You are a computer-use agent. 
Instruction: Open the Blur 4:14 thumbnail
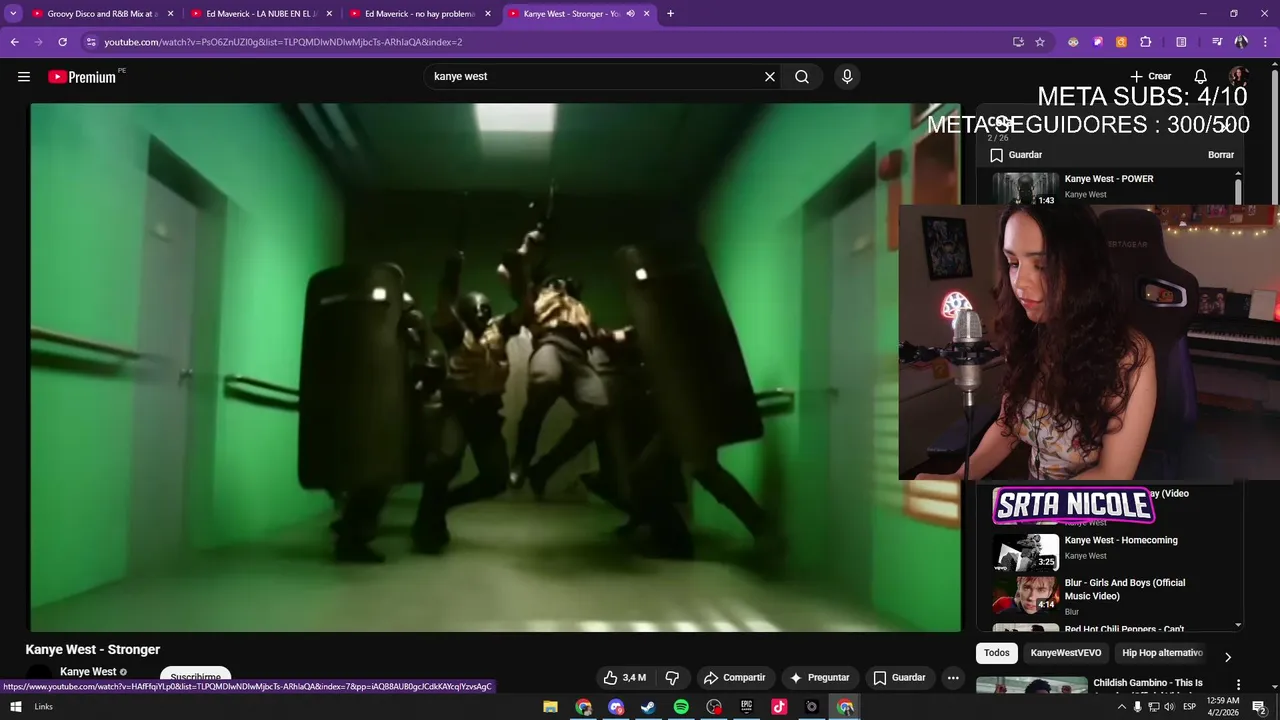click(x=1025, y=595)
